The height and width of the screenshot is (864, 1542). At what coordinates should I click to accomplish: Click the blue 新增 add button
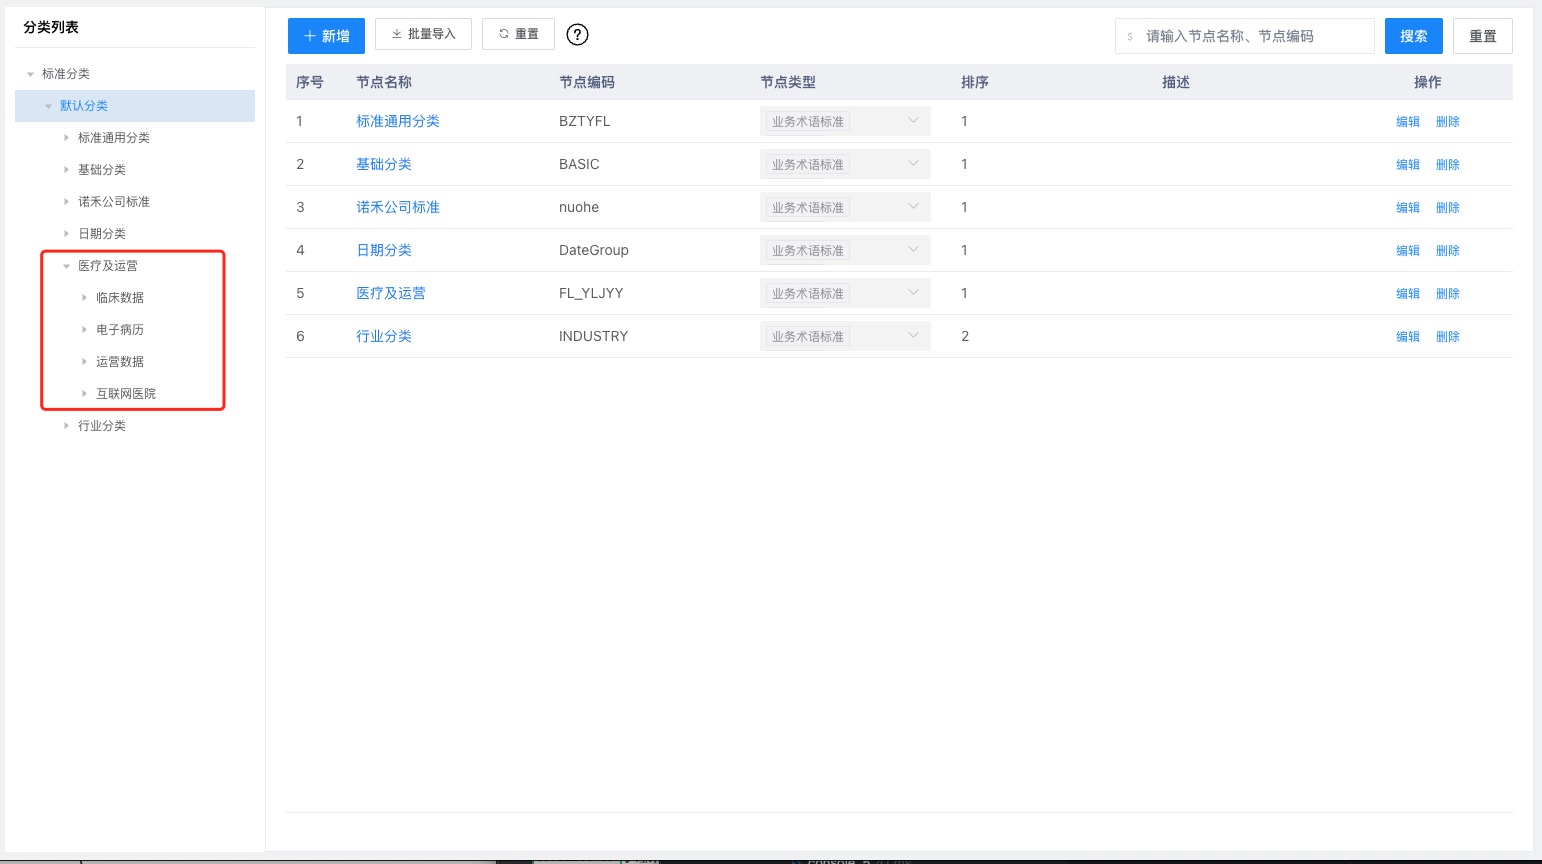pyautogui.click(x=326, y=36)
